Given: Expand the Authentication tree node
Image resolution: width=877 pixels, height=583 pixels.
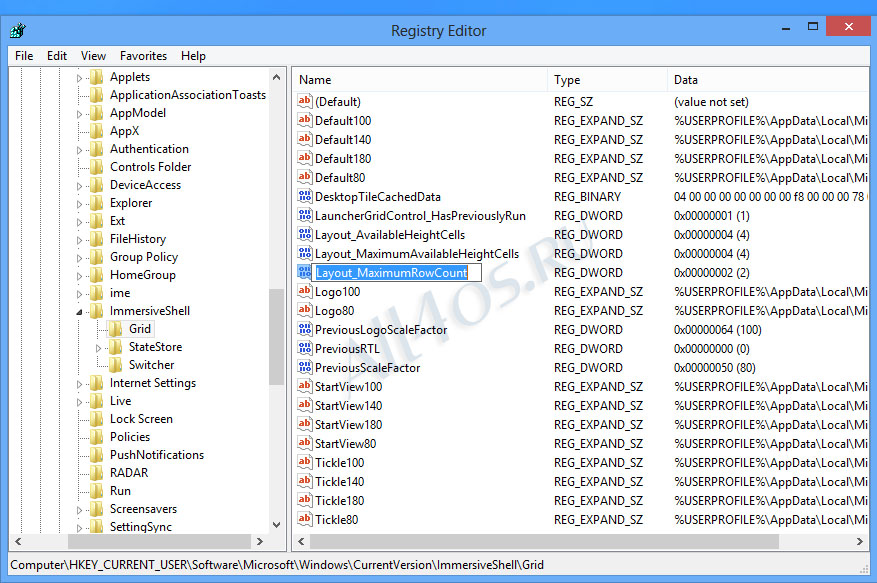Looking at the screenshot, I should 79,150.
